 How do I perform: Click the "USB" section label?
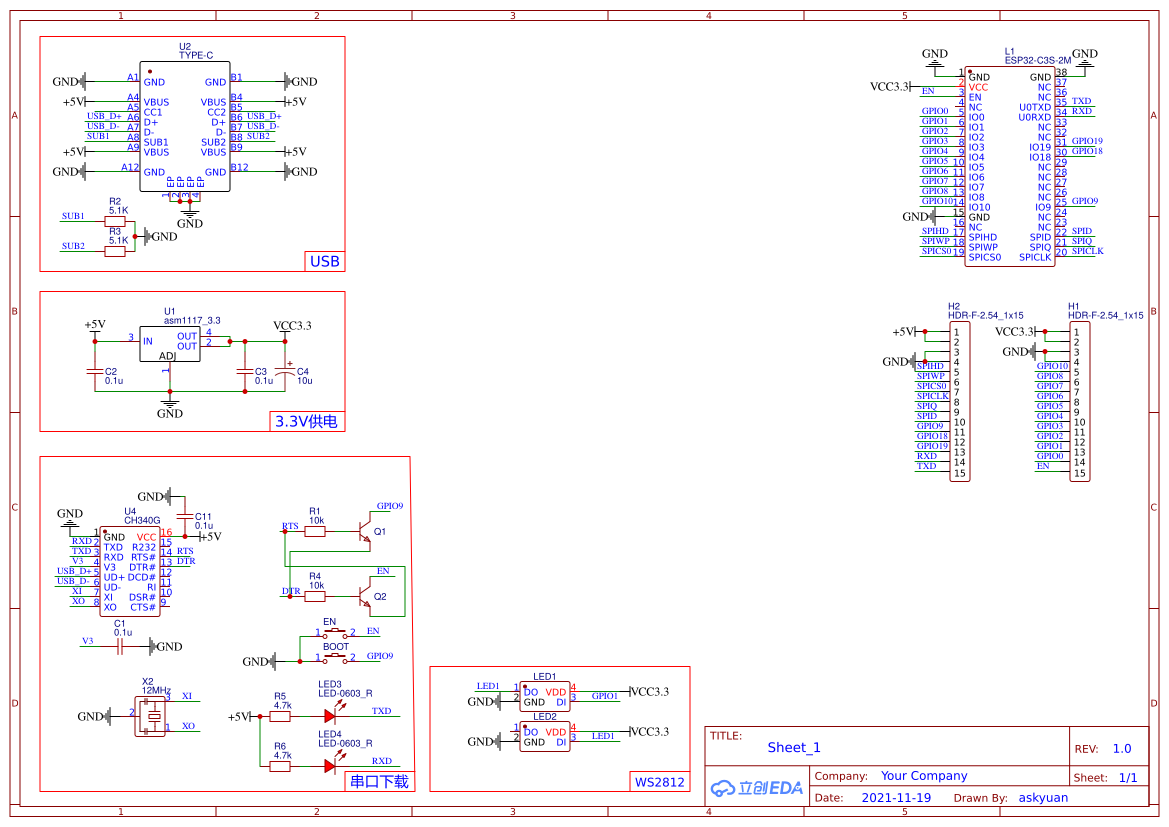pos(325,262)
